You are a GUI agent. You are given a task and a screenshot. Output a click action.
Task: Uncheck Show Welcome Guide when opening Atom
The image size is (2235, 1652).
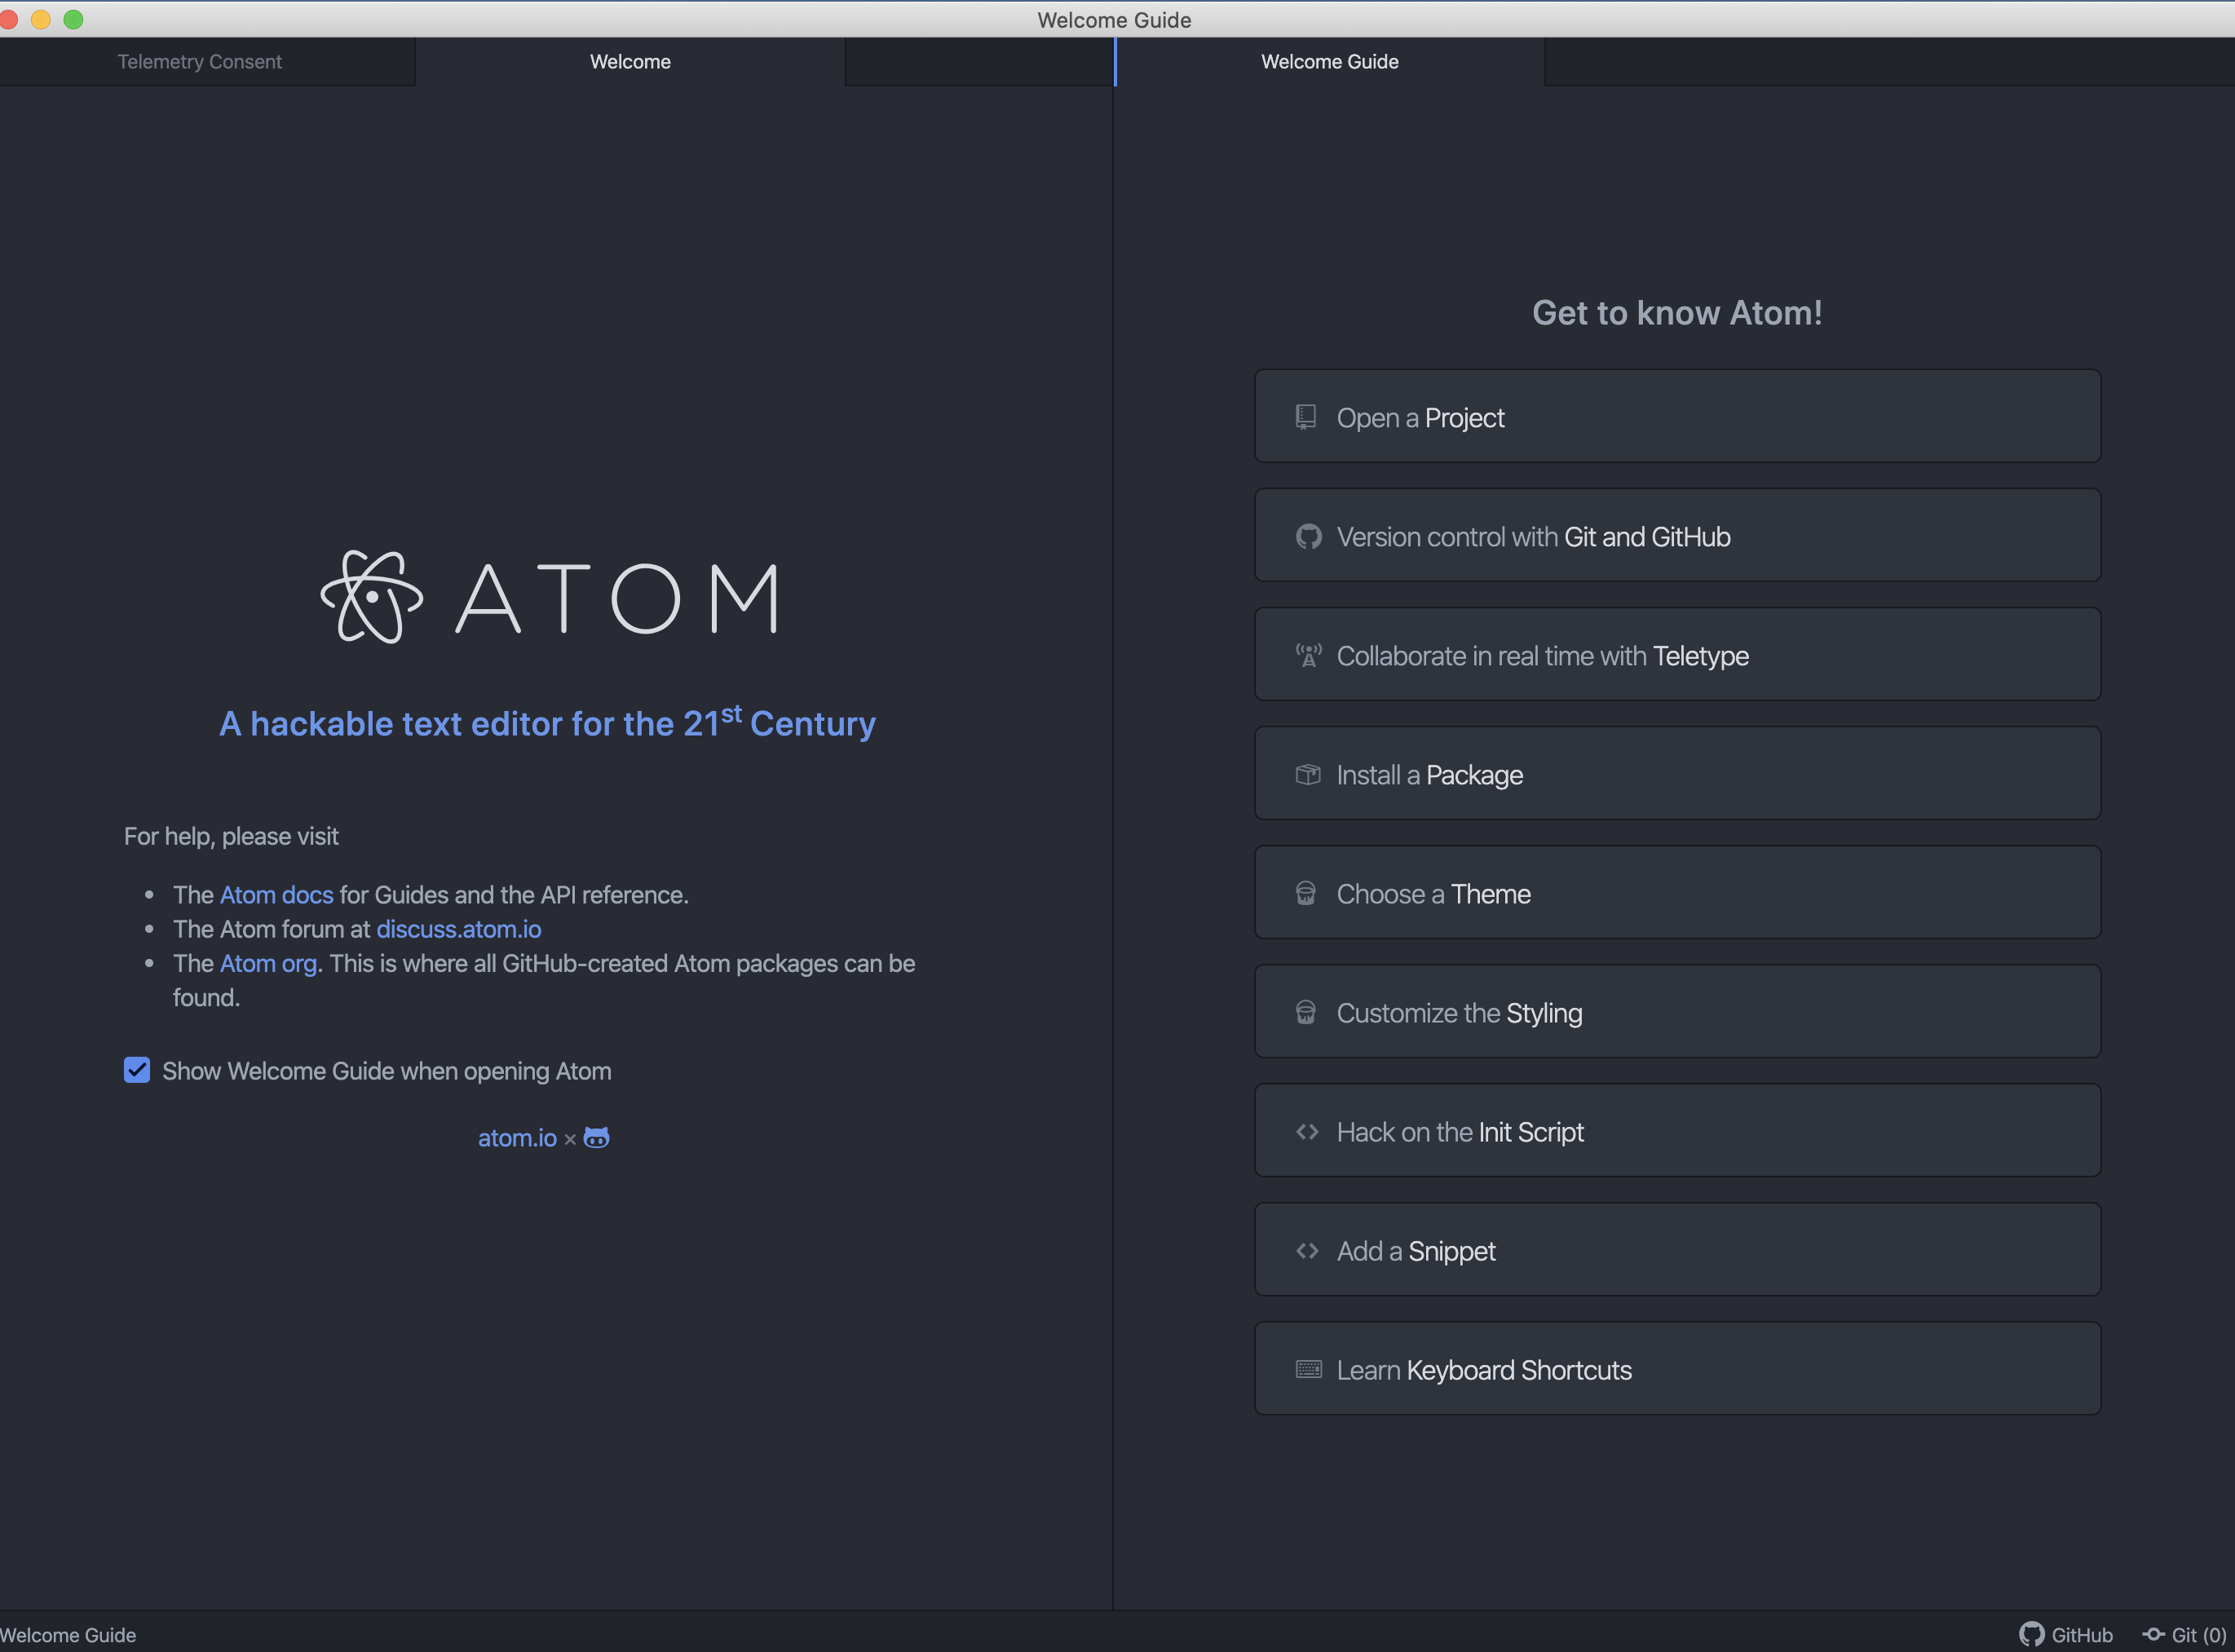click(x=137, y=1071)
